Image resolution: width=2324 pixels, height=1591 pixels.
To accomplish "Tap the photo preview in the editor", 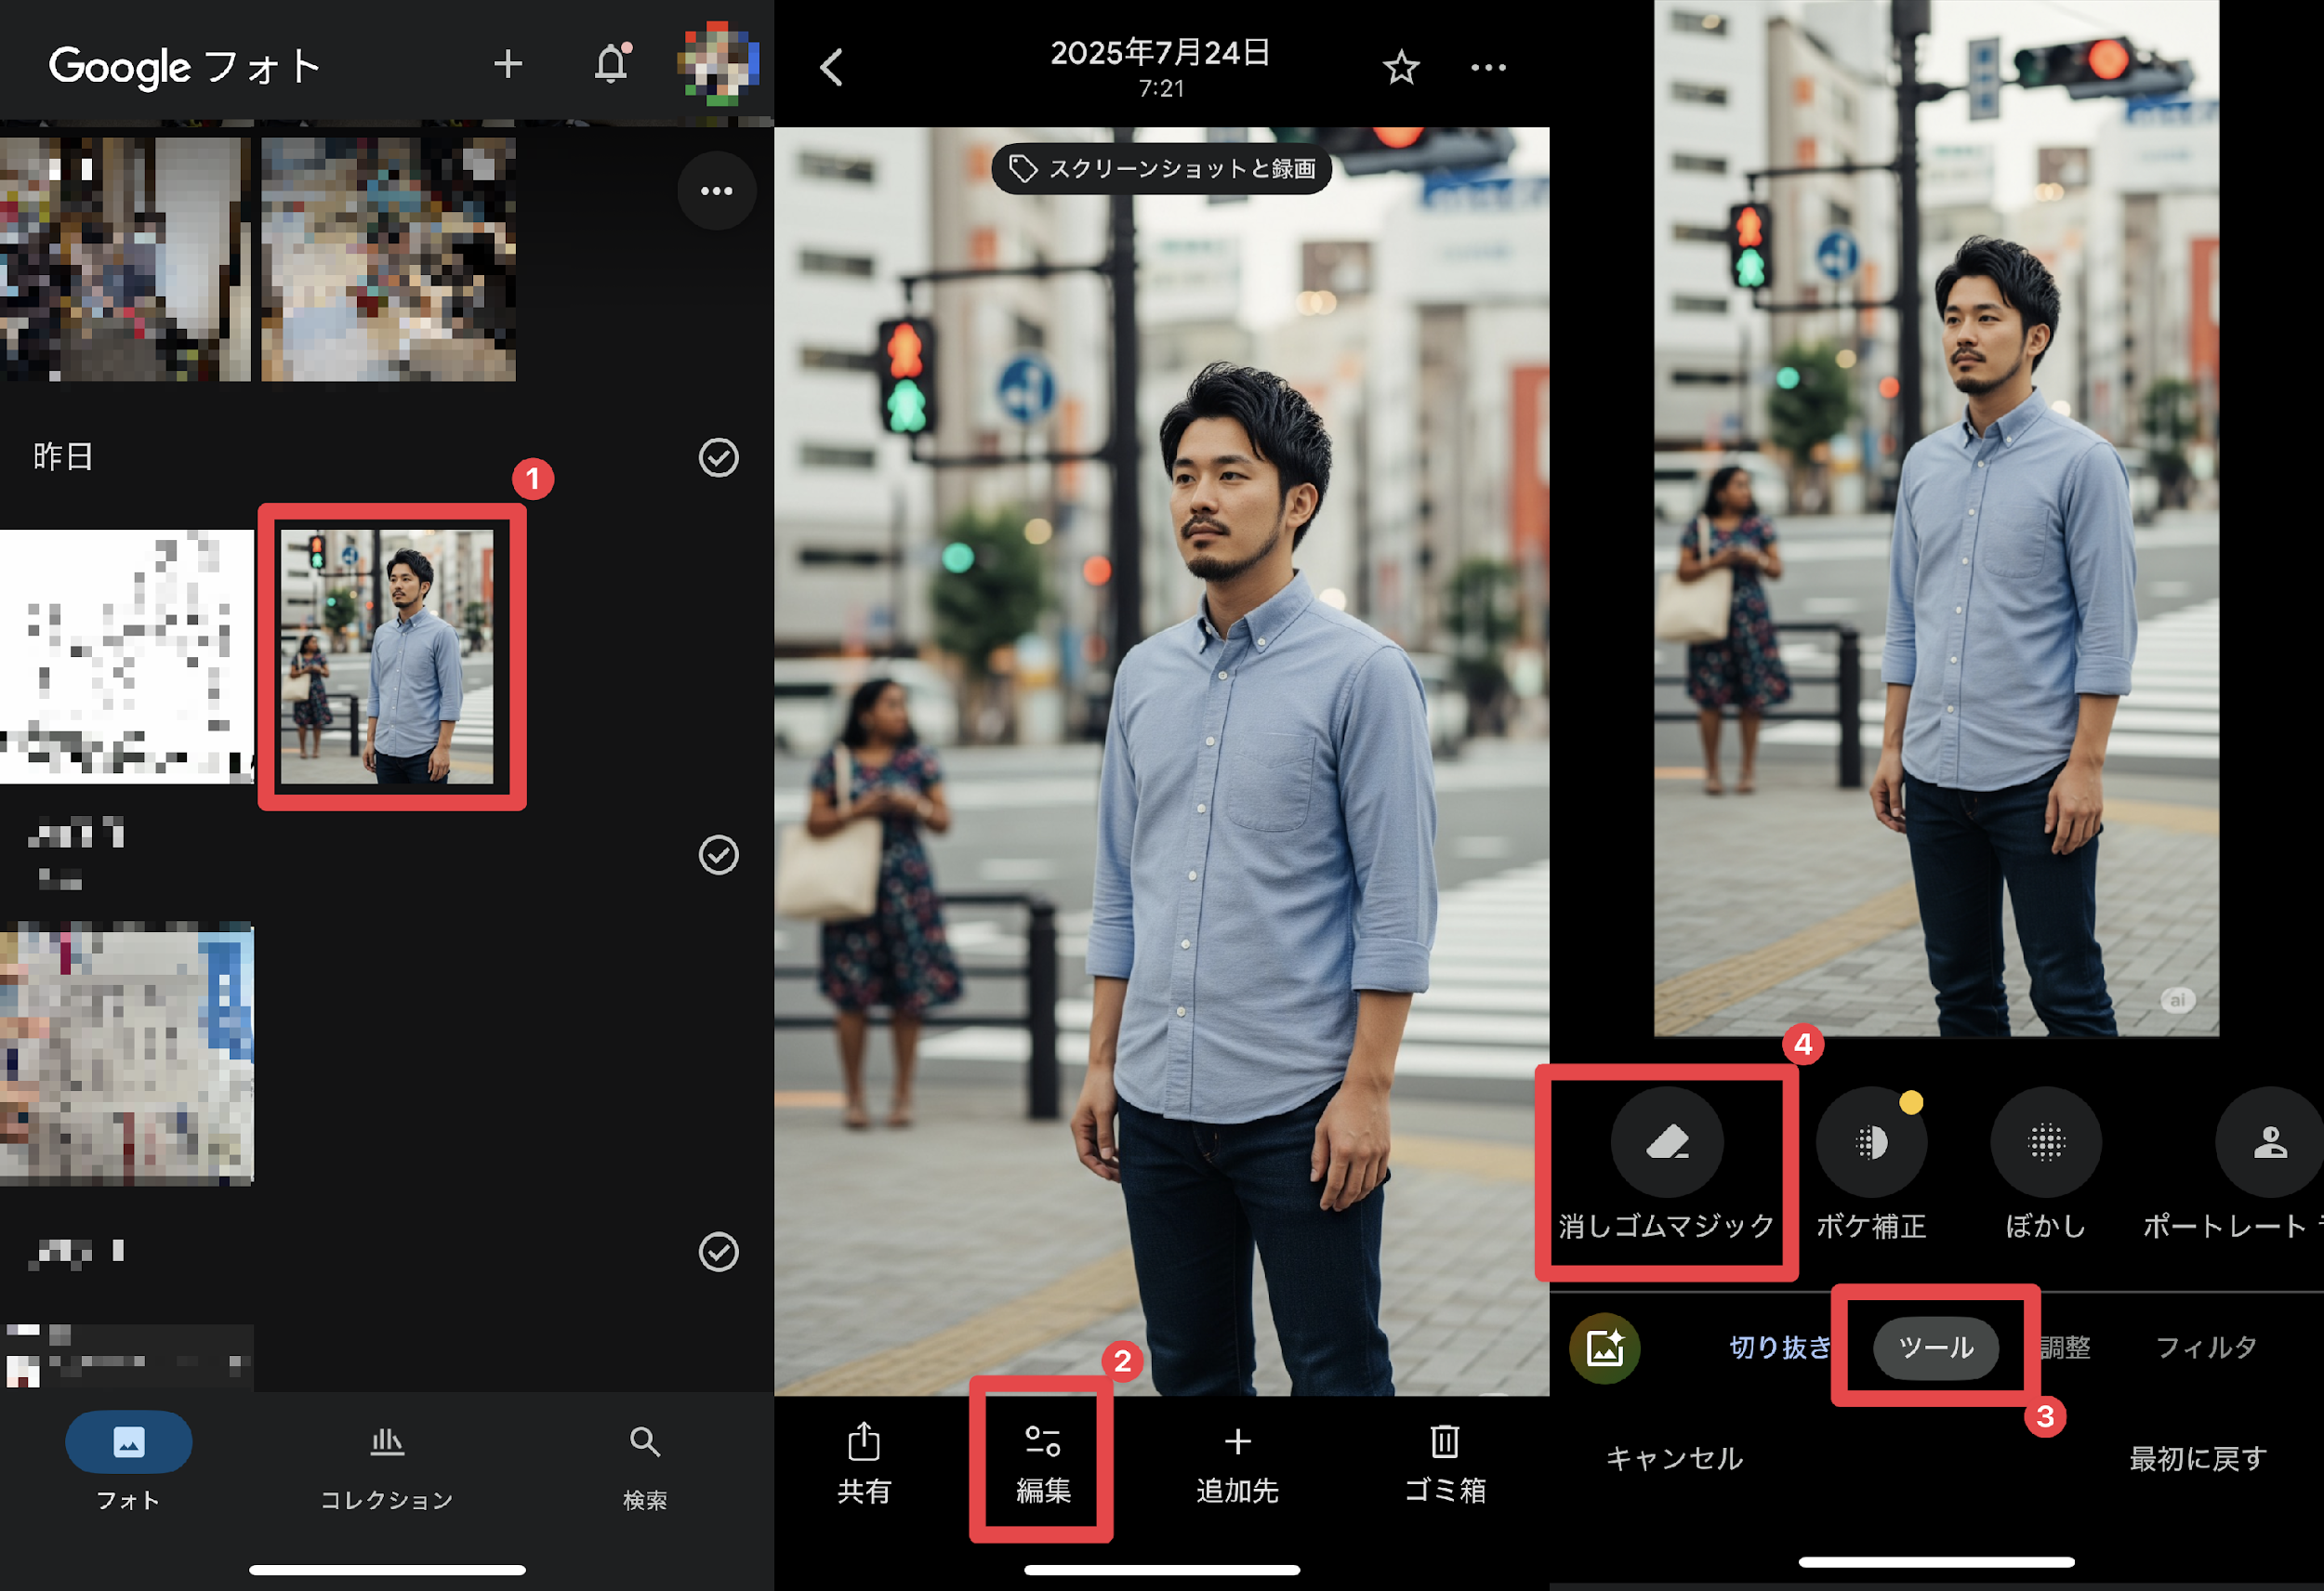I will (x=1936, y=518).
